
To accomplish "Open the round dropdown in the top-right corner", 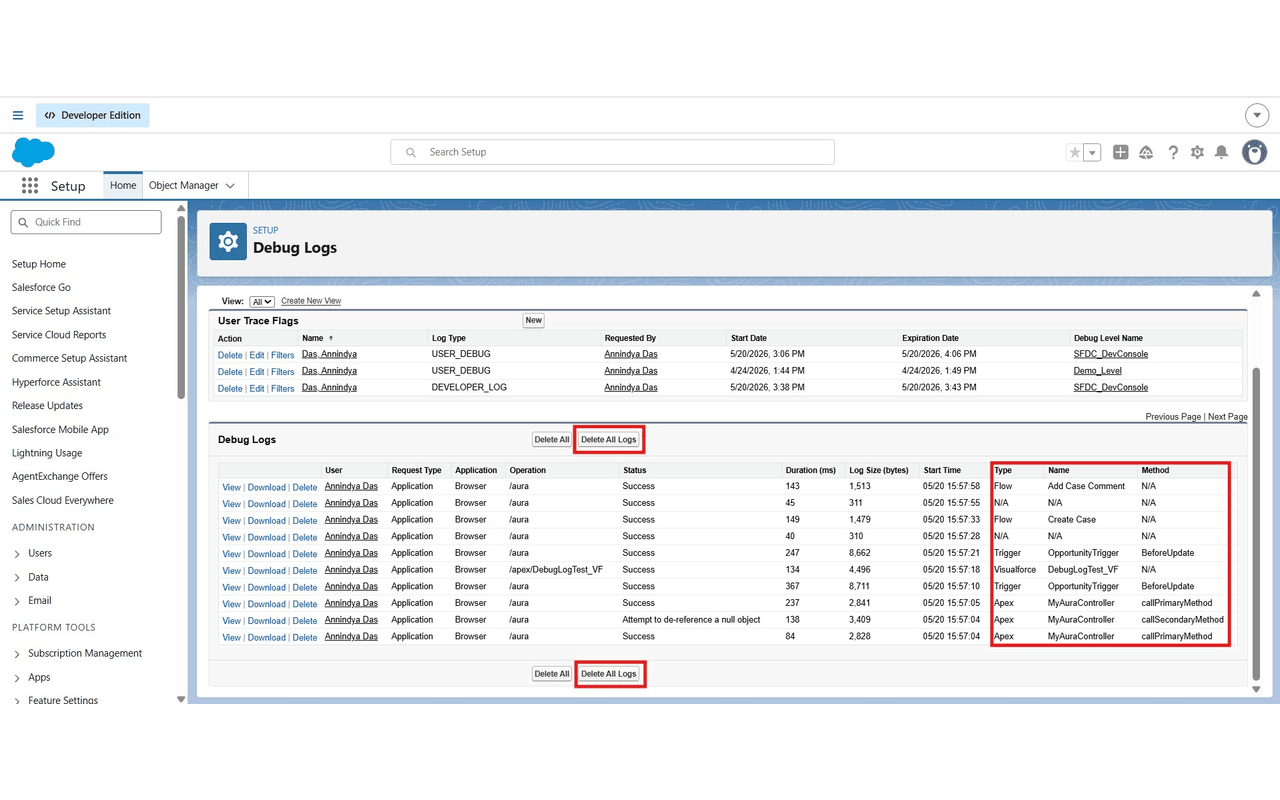I will click(x=1257, y=115).
